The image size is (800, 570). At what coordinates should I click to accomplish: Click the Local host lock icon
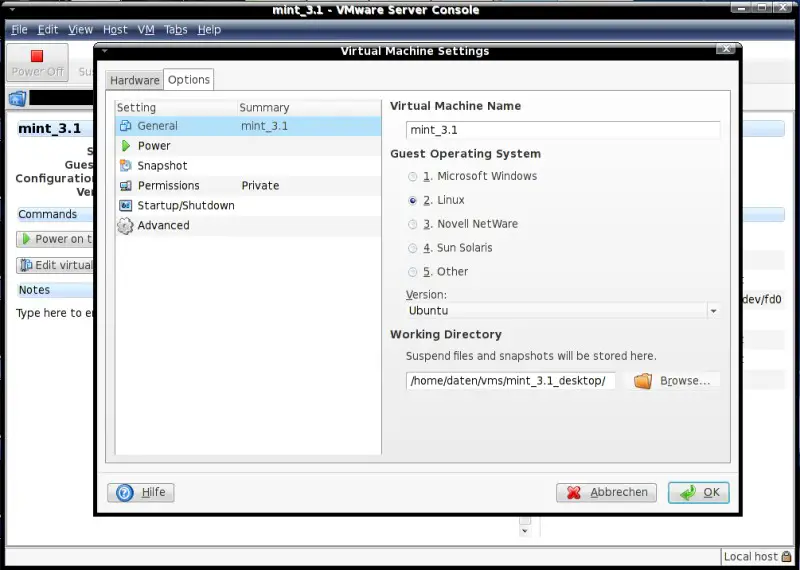[x=786, y=556]
